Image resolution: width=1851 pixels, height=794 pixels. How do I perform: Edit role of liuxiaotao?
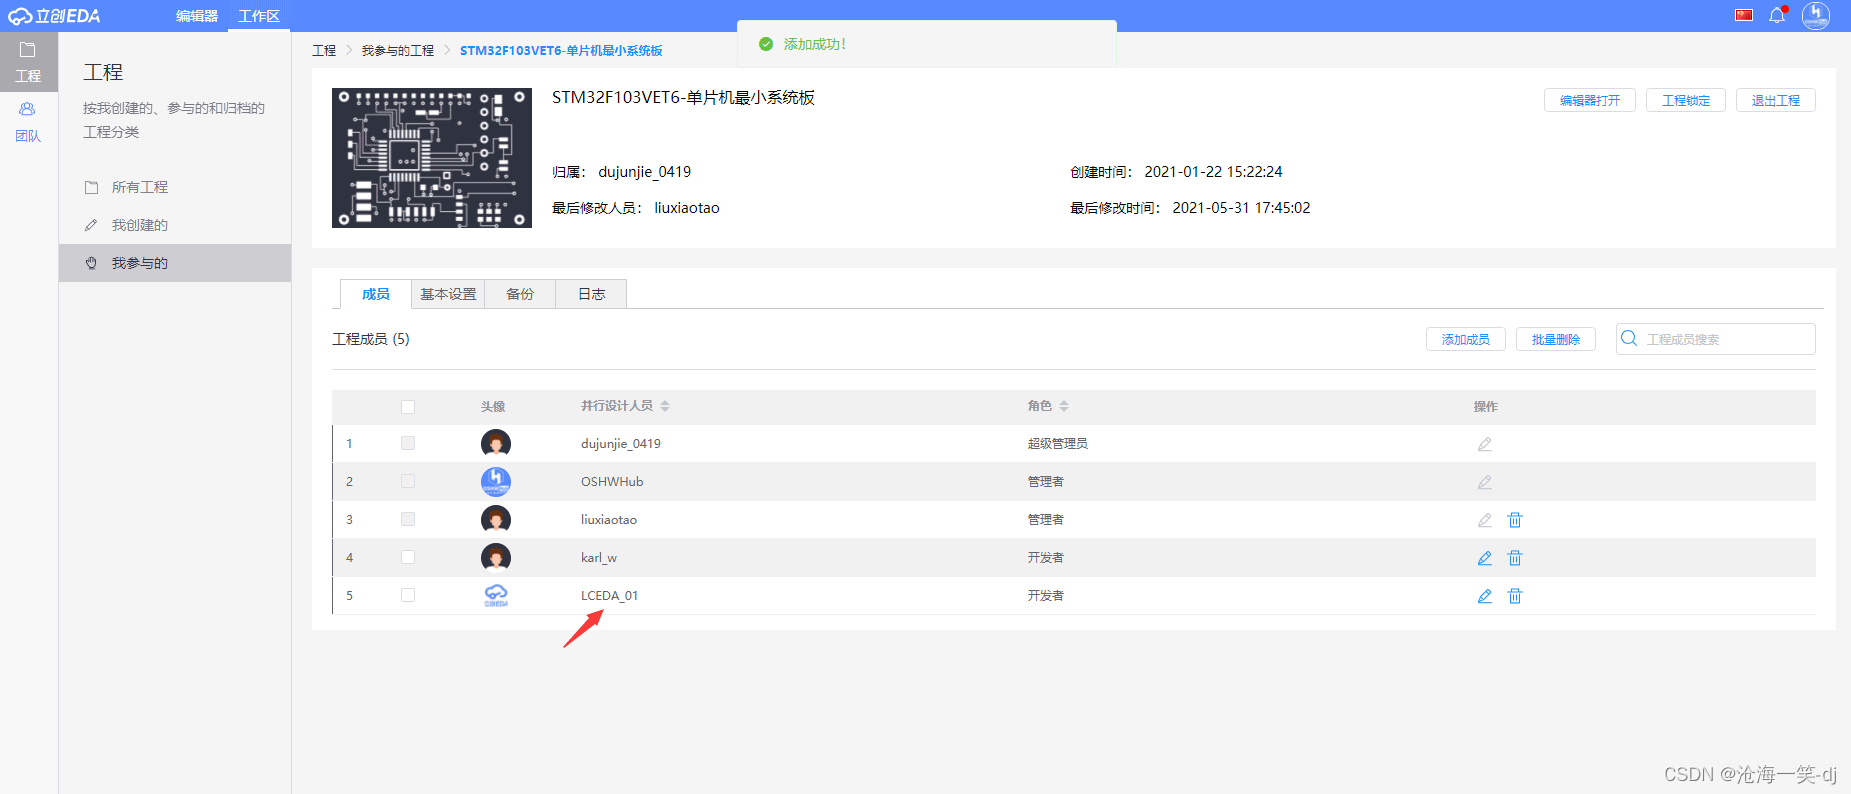click(1485, 520)
